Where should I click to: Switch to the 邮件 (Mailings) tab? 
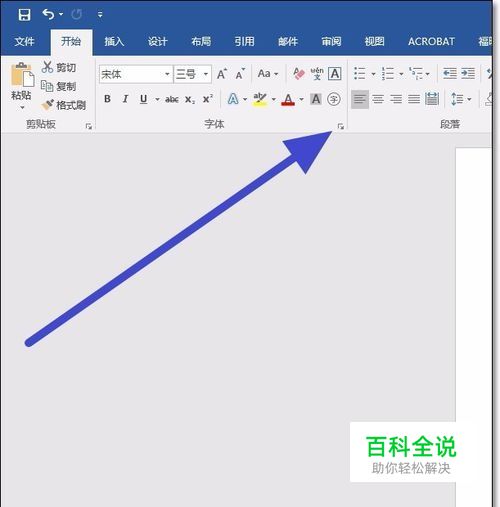[x=288, y=42]
